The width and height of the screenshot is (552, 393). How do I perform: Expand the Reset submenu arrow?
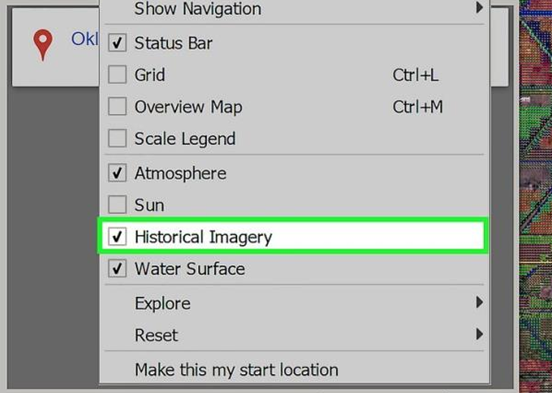tap(479, 334)
